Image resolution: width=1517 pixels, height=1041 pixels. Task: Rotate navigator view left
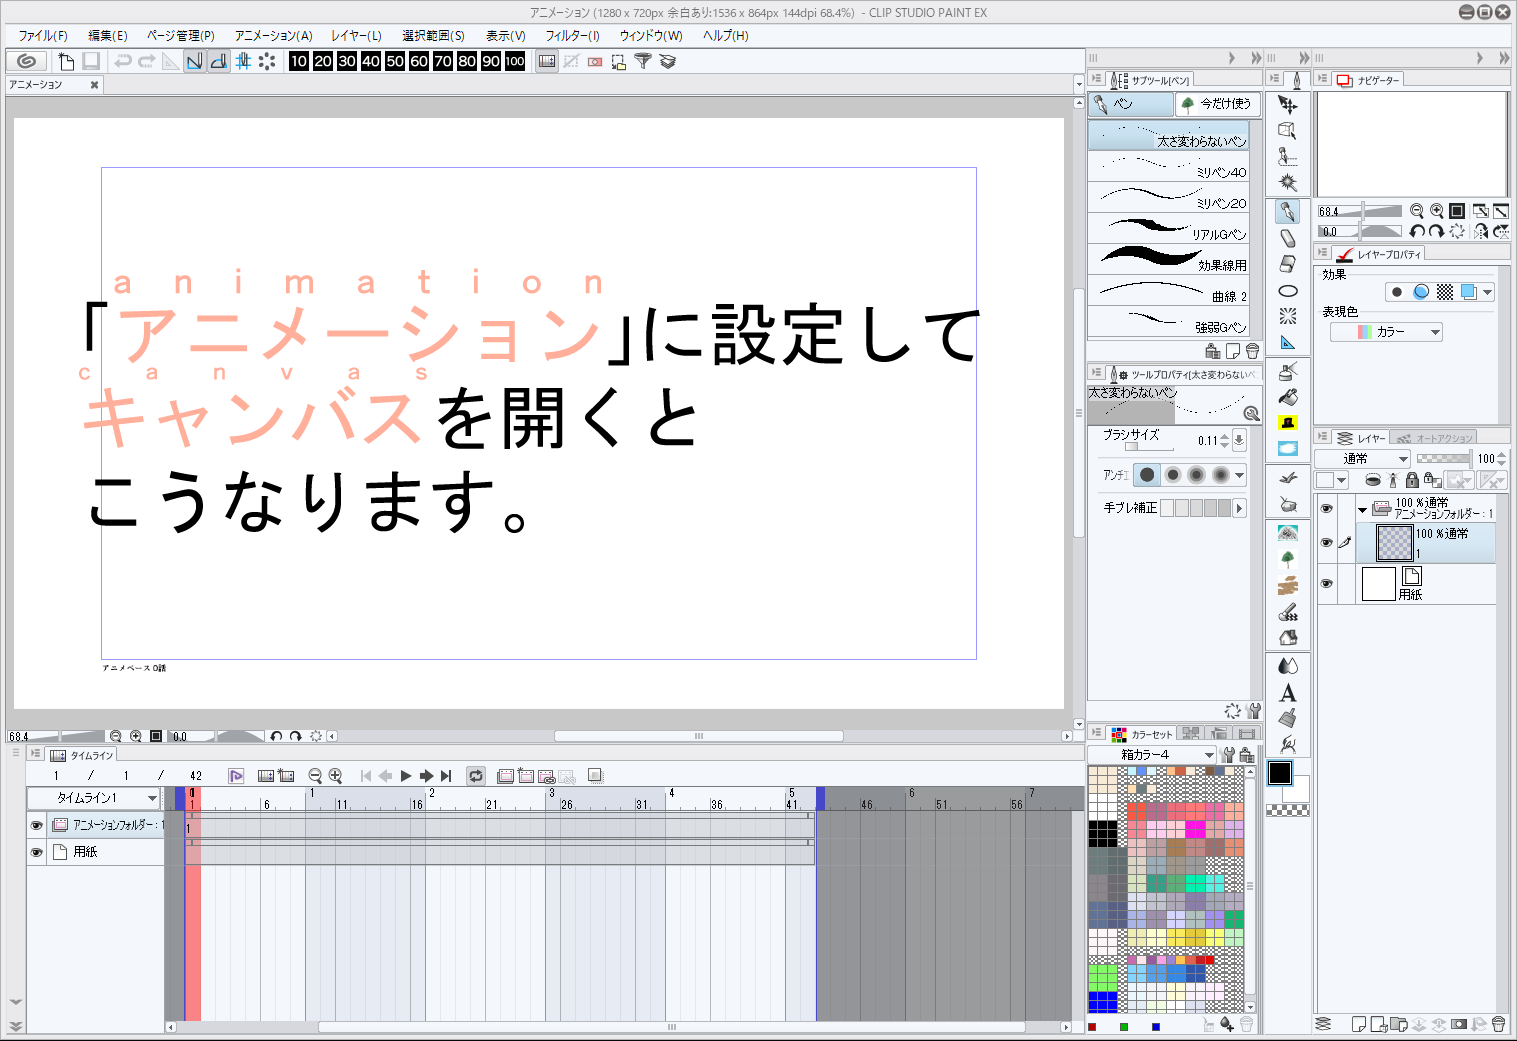[1417, 231]
